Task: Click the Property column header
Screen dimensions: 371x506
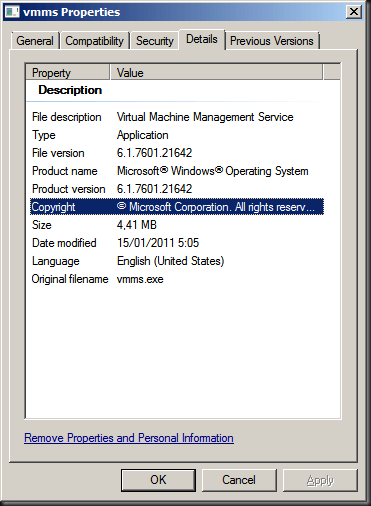Action: 68,72
